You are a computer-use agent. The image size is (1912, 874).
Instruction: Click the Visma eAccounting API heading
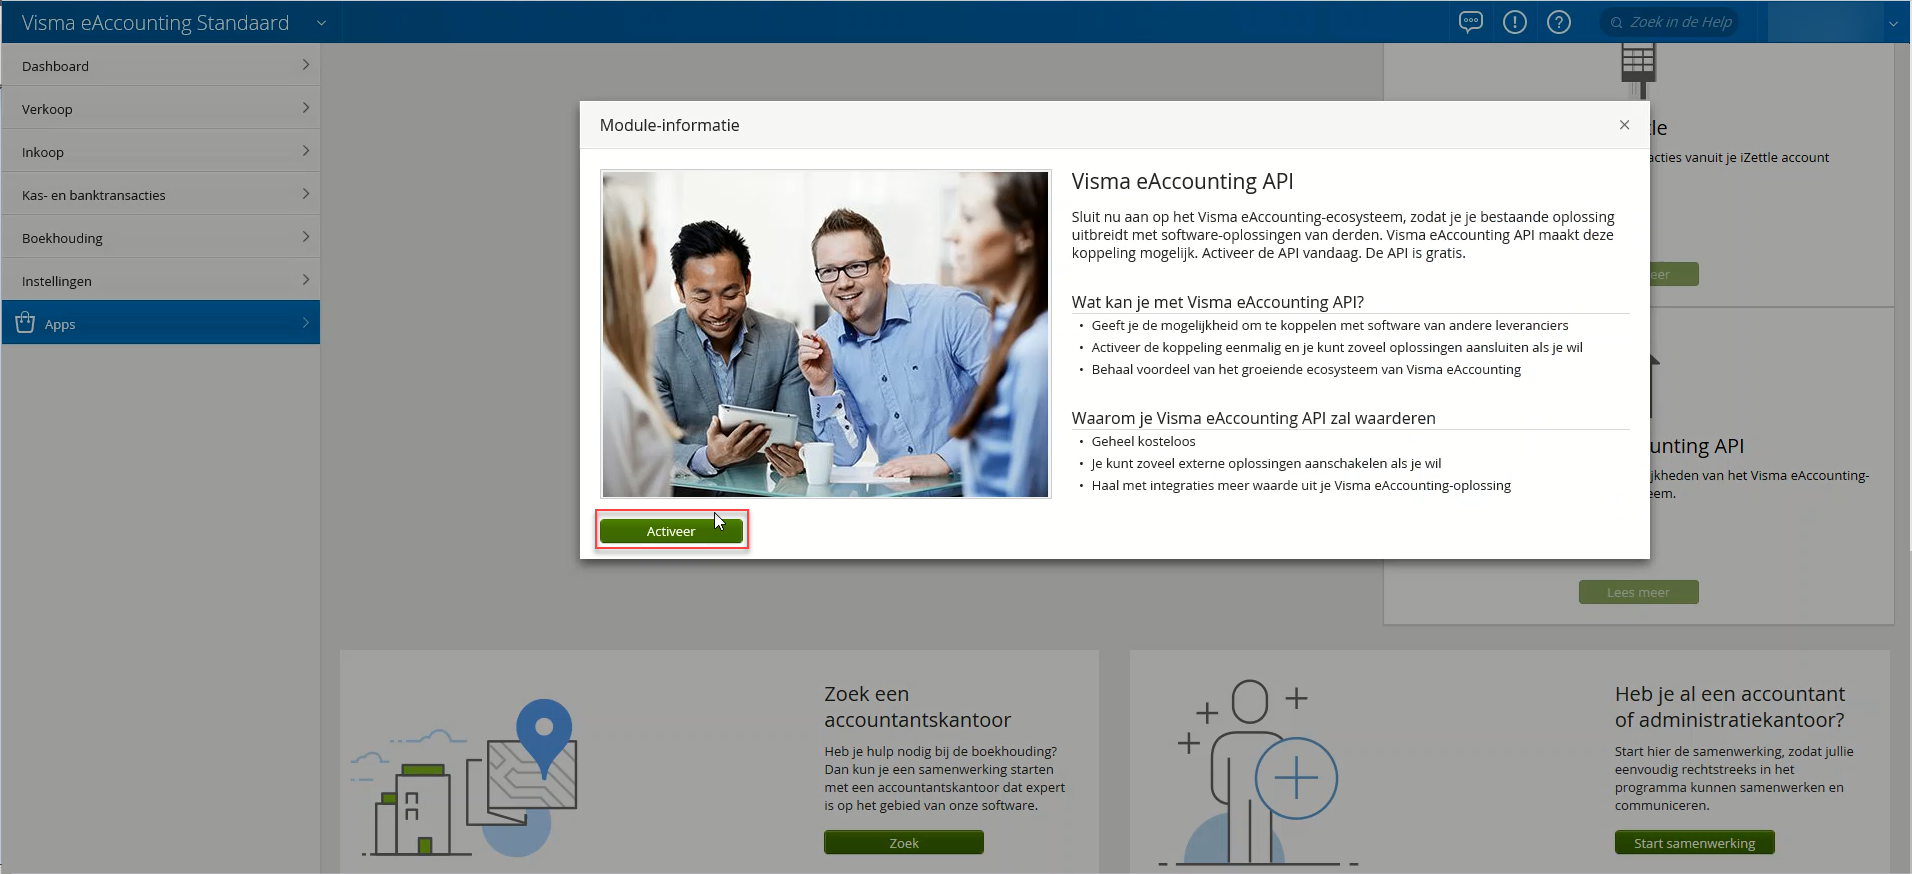click(1182, 181)
